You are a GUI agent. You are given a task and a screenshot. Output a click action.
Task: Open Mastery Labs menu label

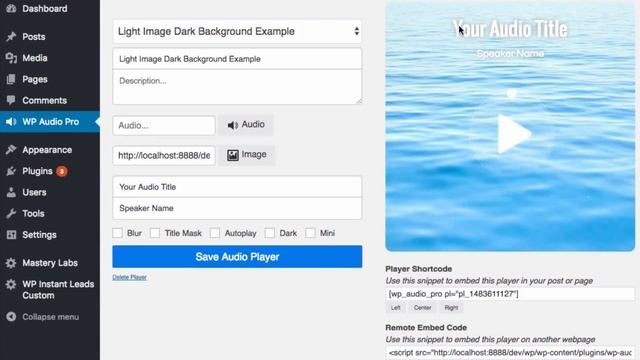click(50, 263)
